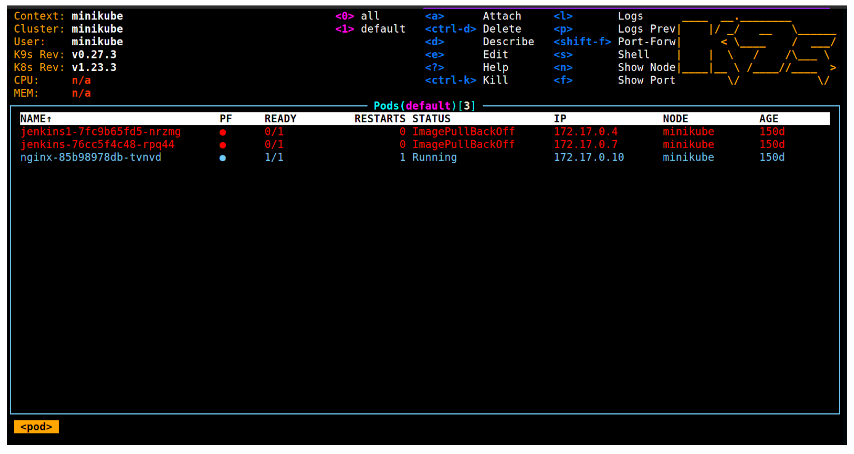Click IP address 172.17.0.7
The height and width of the screenshot is (454, 854).
click(586, 145)
